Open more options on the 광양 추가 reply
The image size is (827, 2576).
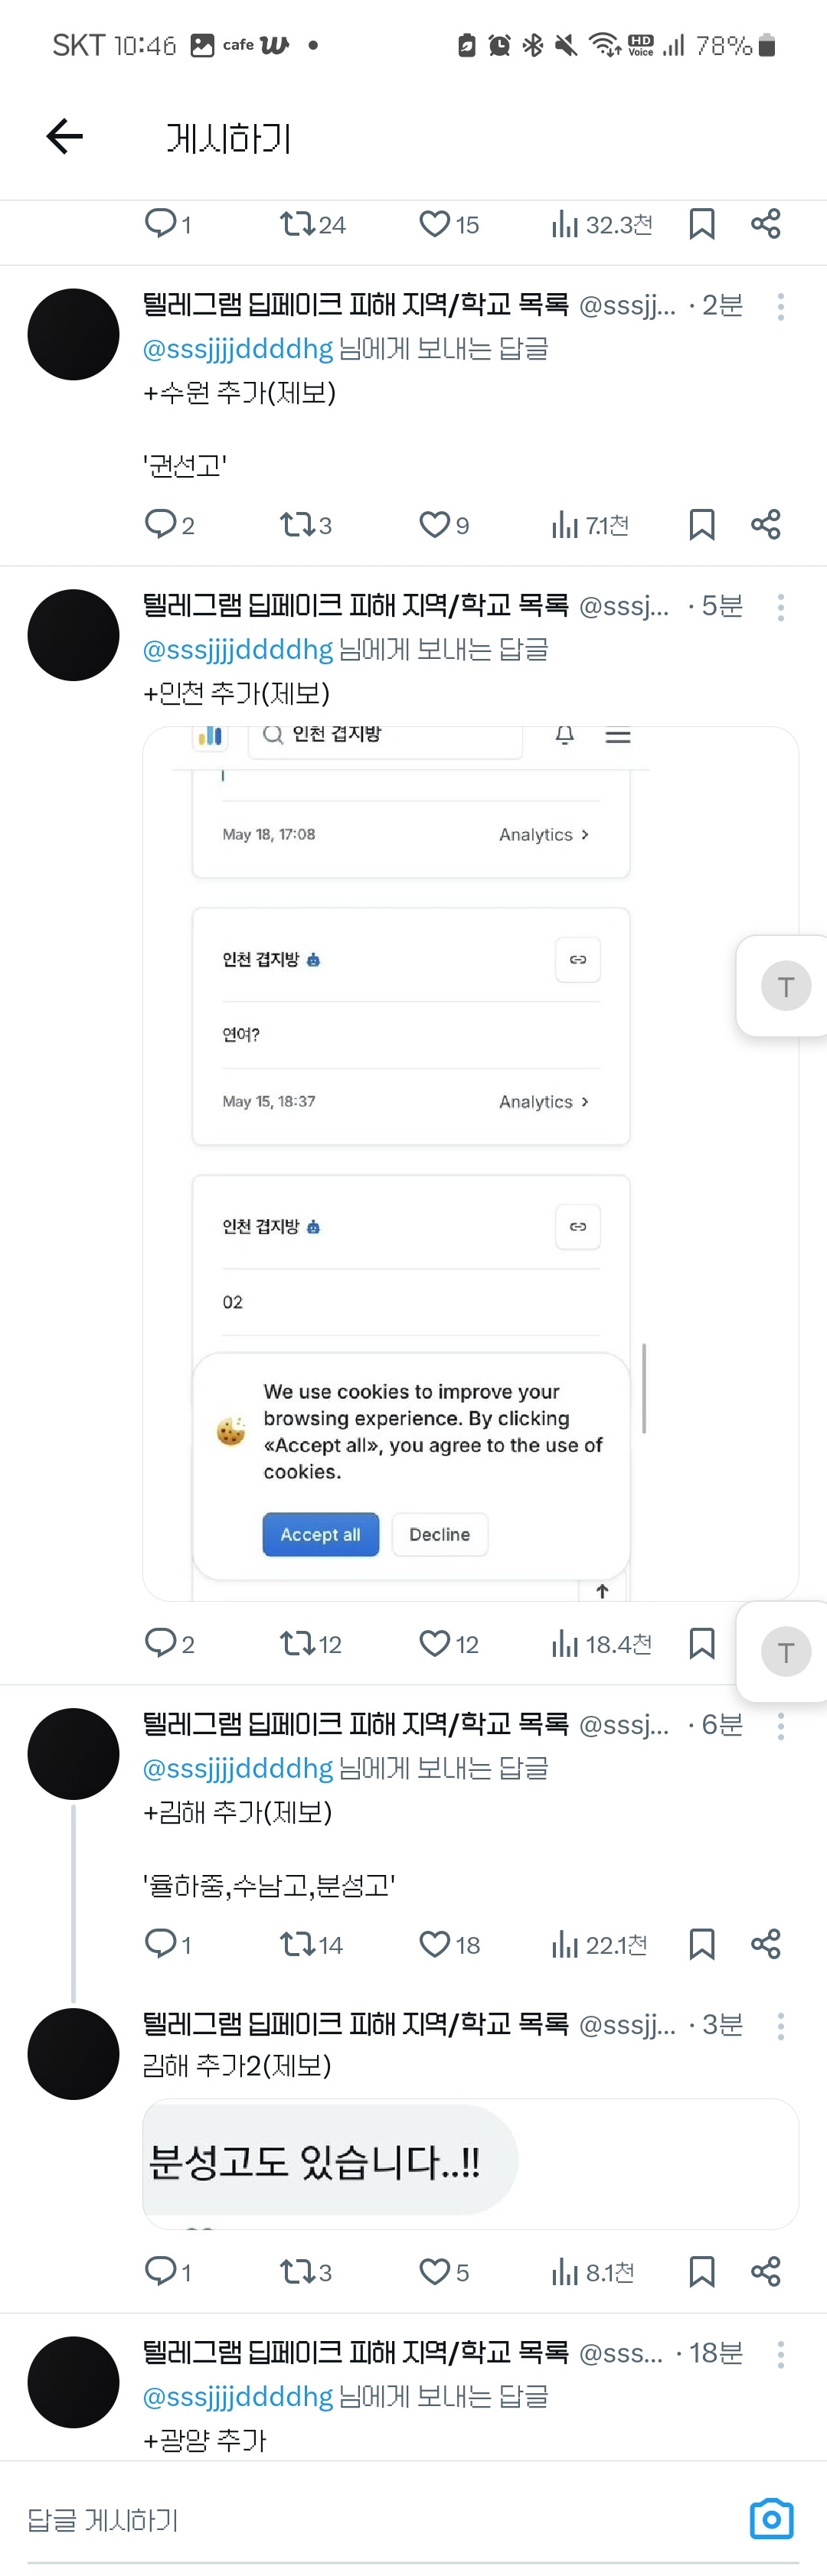(x=780, y=2354)
